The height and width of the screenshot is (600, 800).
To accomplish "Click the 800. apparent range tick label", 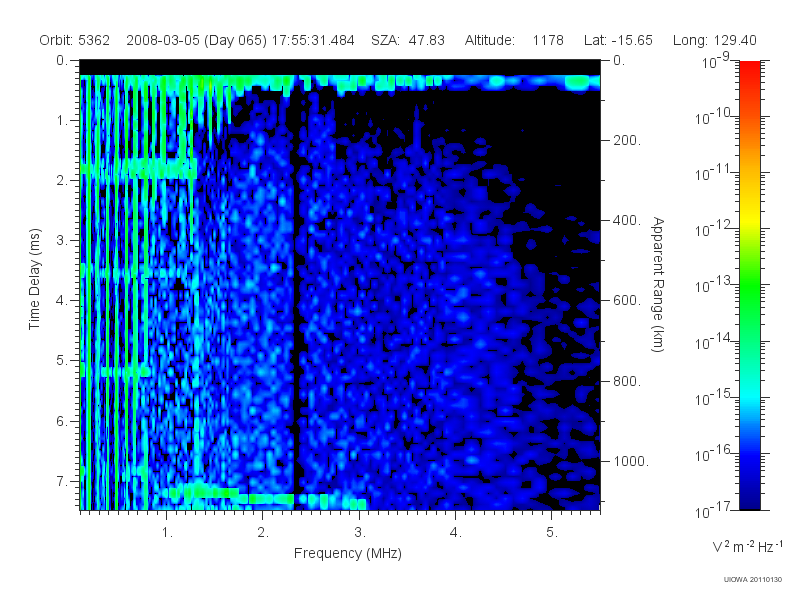I will coord(627,381).
